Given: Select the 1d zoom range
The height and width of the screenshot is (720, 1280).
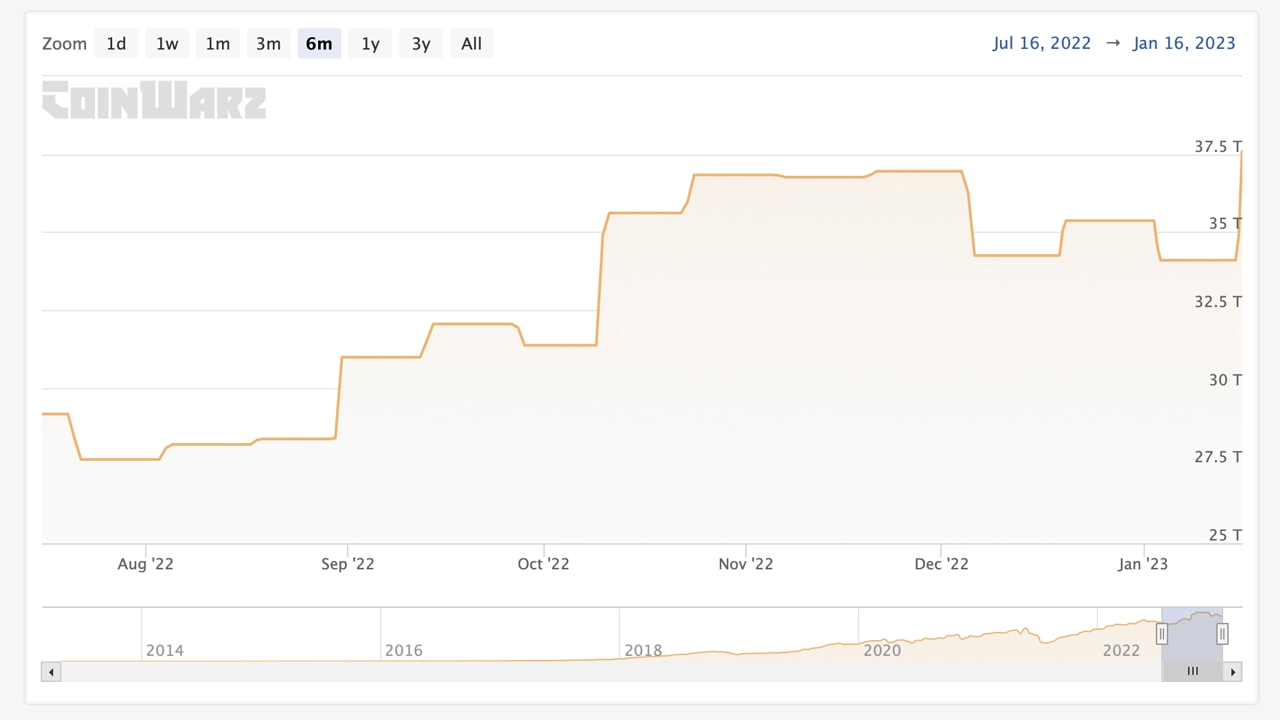Looking at the screenshot, I should (116, 43).
